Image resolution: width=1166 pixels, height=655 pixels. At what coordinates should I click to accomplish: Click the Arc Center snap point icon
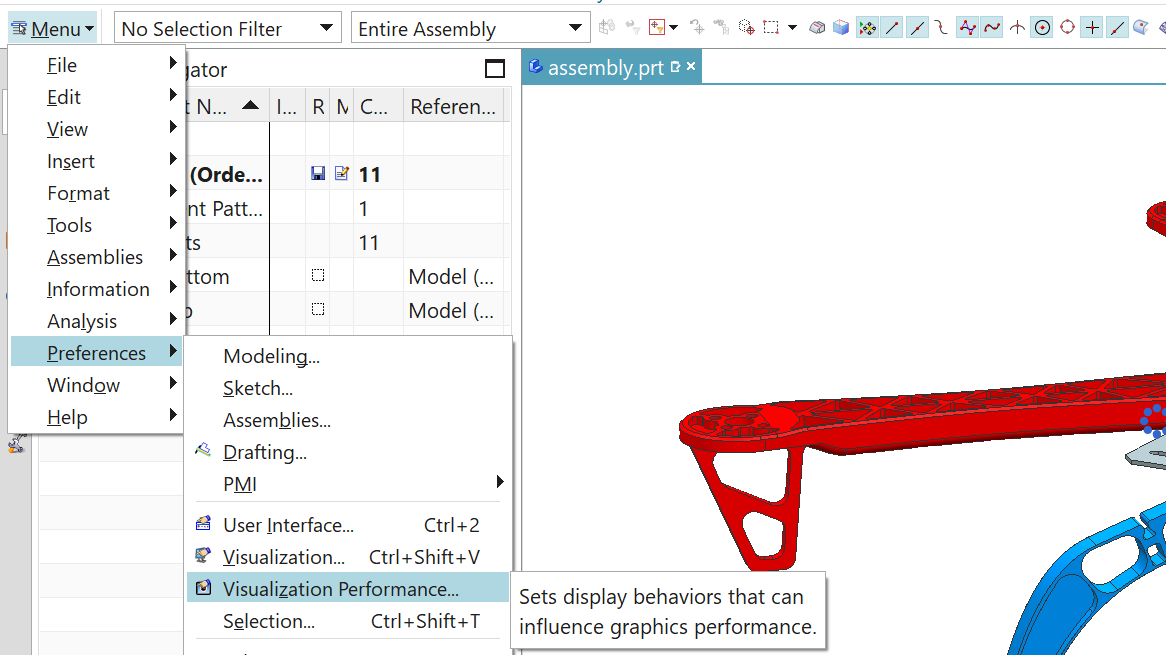(1042, 28)
